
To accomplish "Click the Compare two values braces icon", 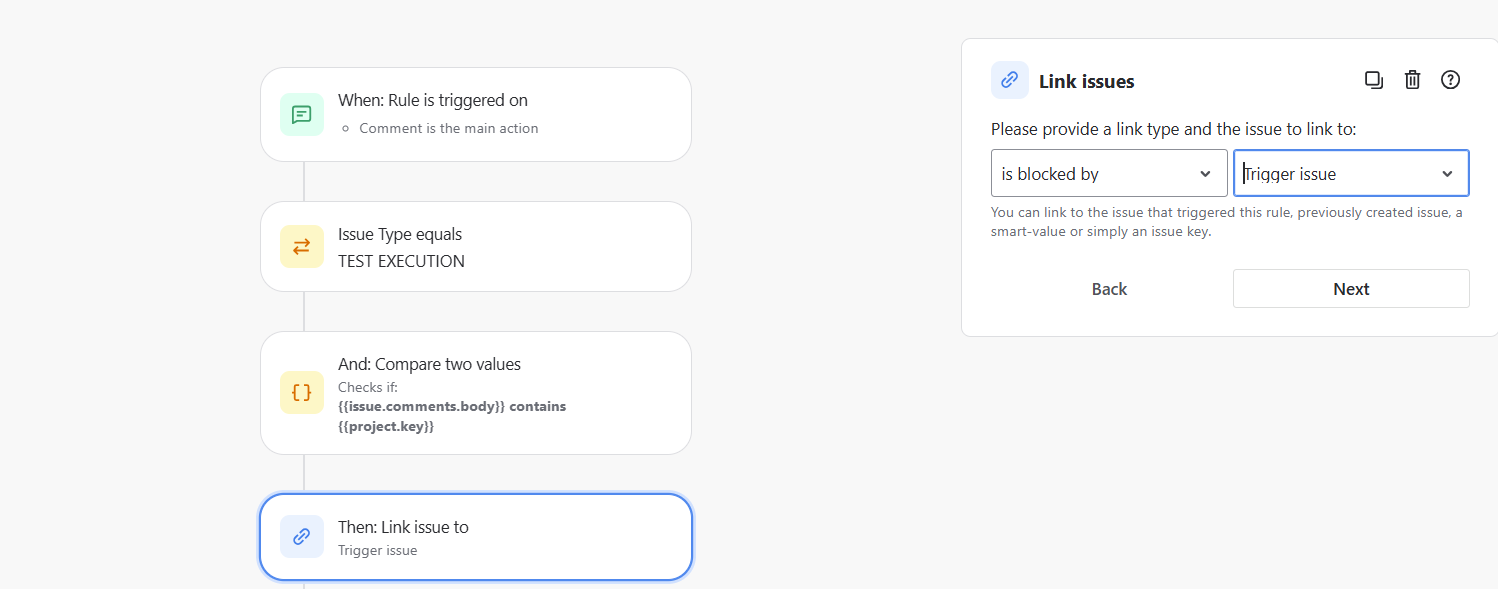I will tap(301, 392).
